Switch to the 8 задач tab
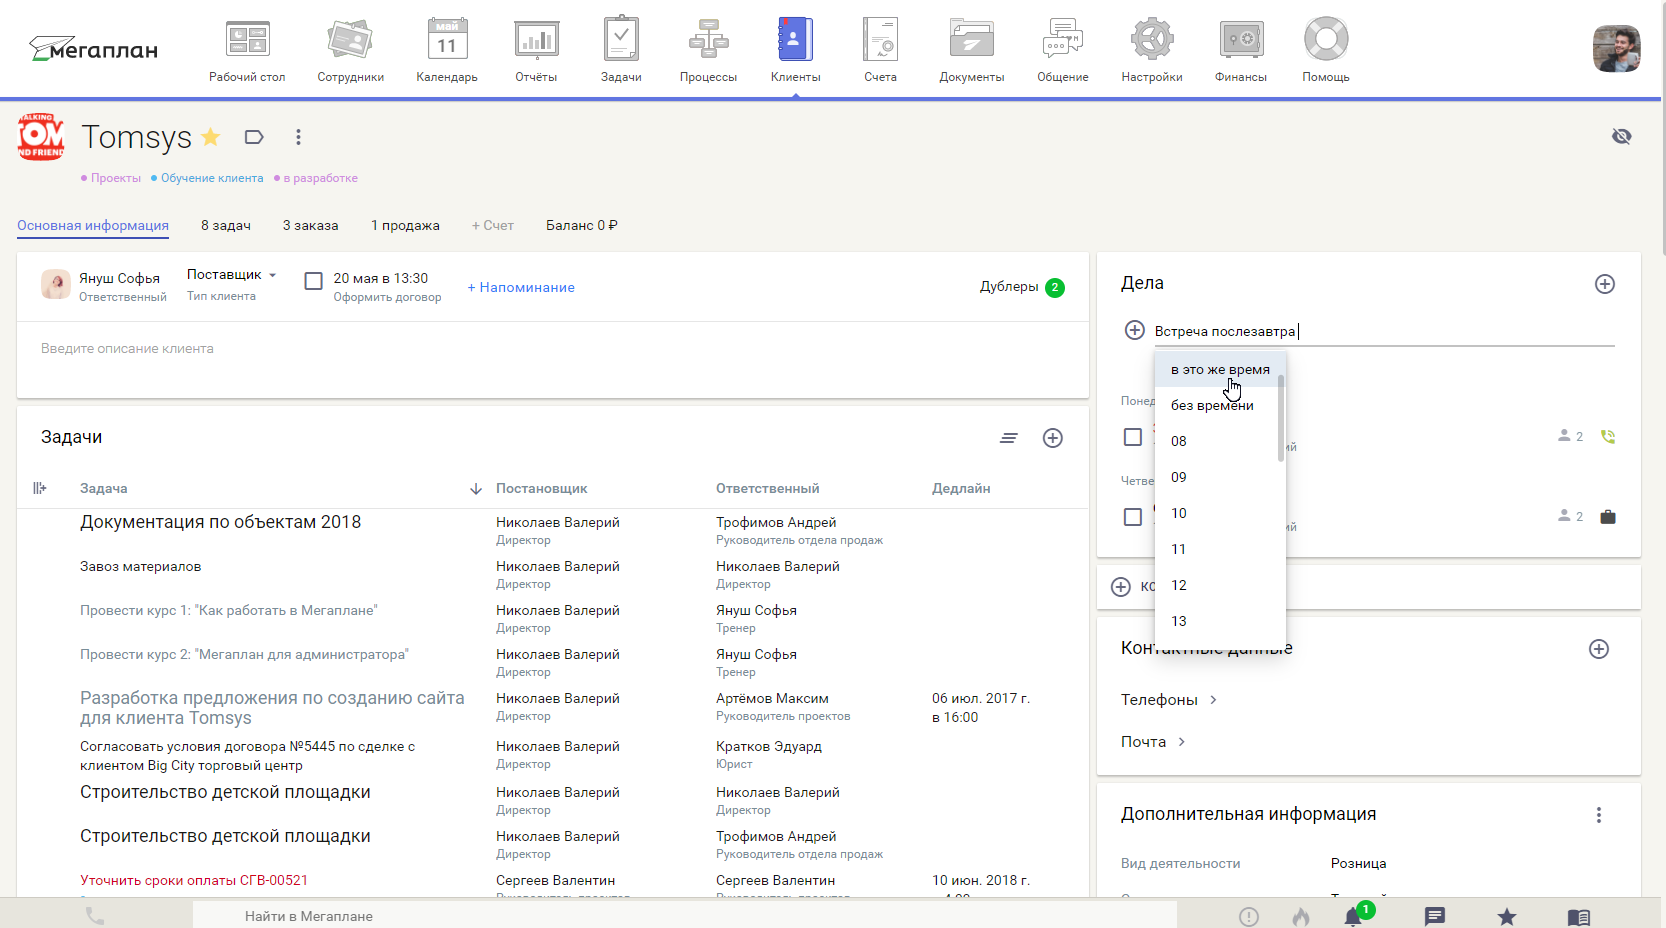 [x=226, y=226]
